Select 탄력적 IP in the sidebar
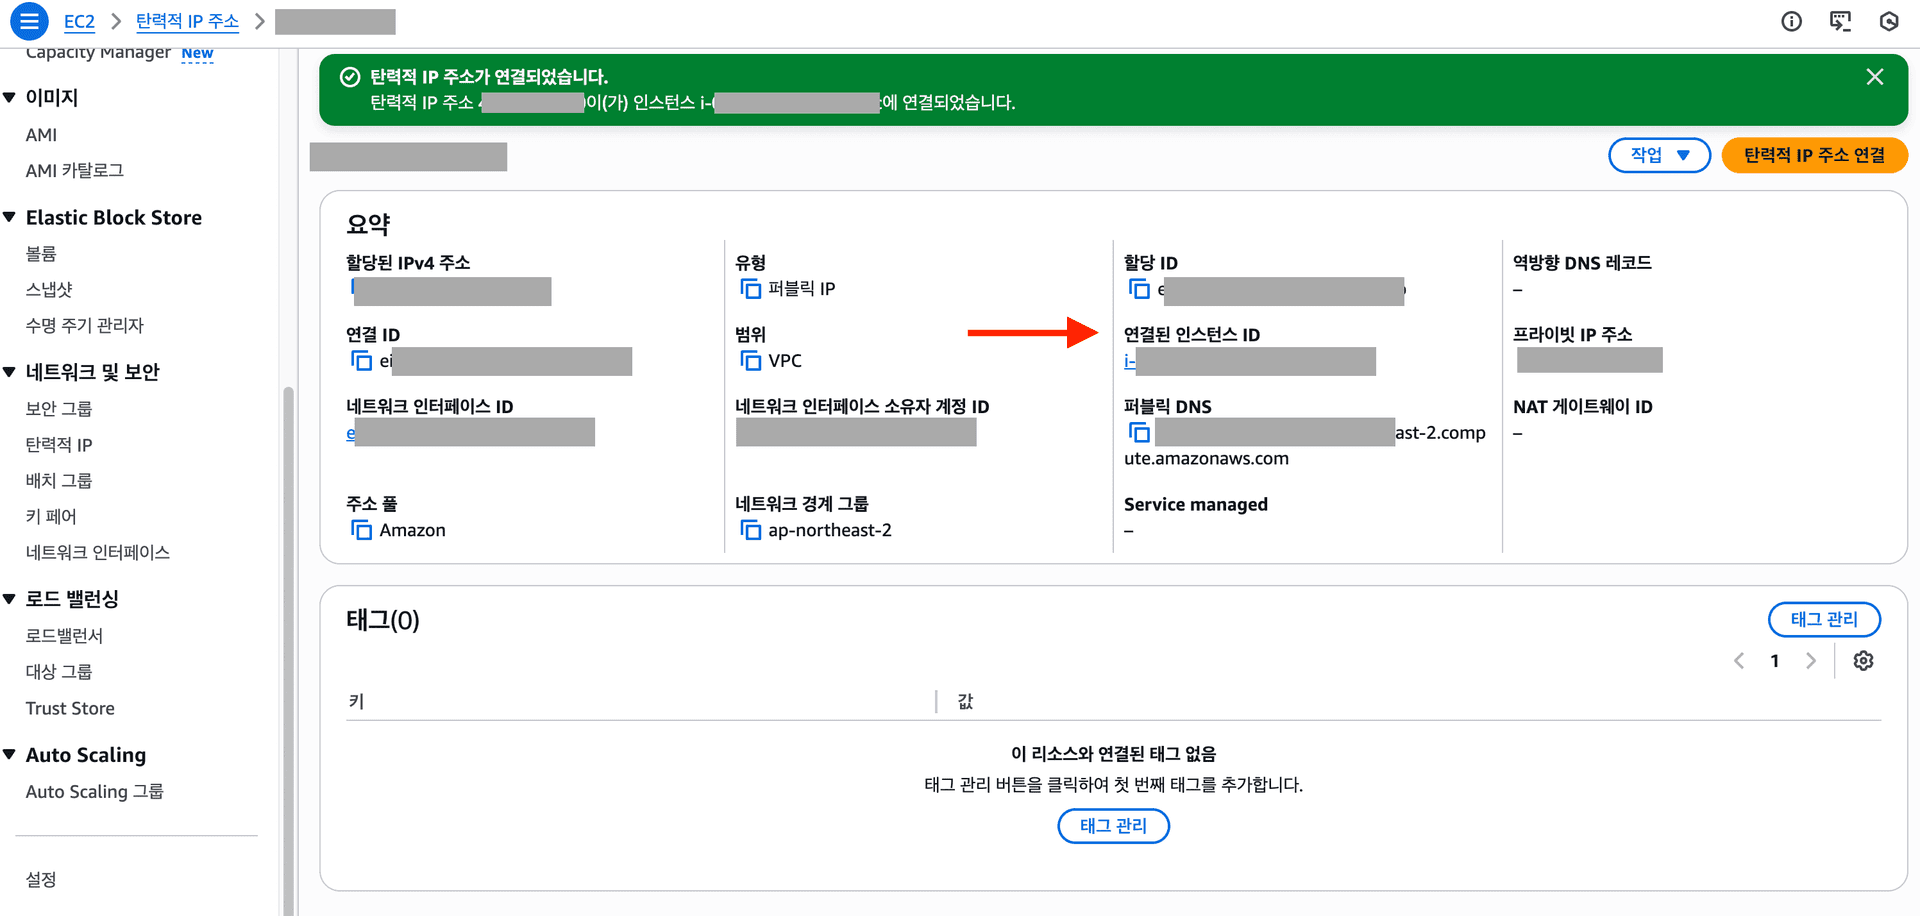 pos(57,444)
